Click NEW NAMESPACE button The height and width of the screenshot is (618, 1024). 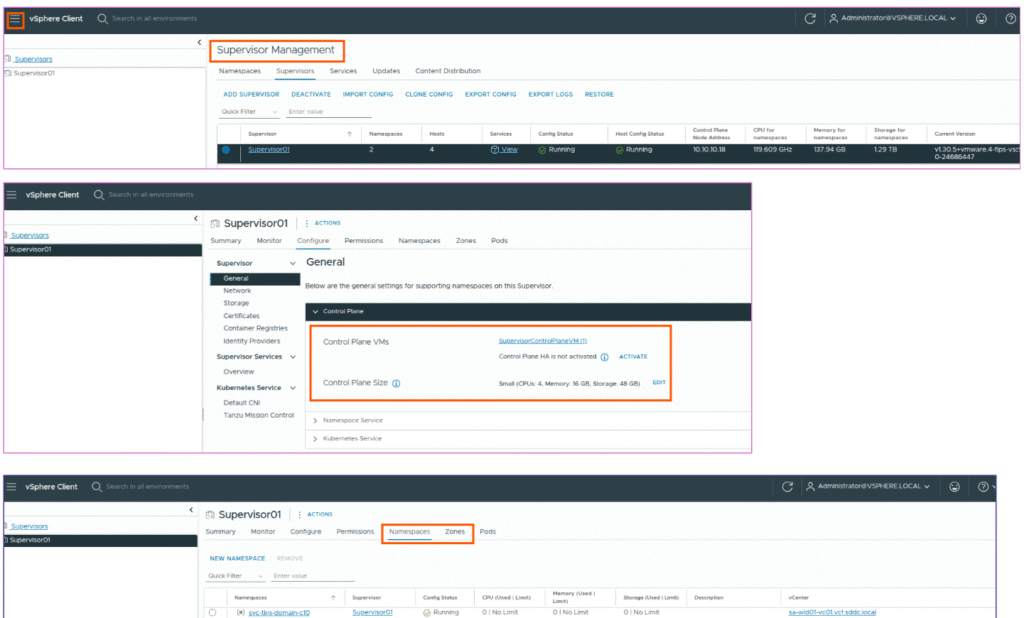(236, 558)
